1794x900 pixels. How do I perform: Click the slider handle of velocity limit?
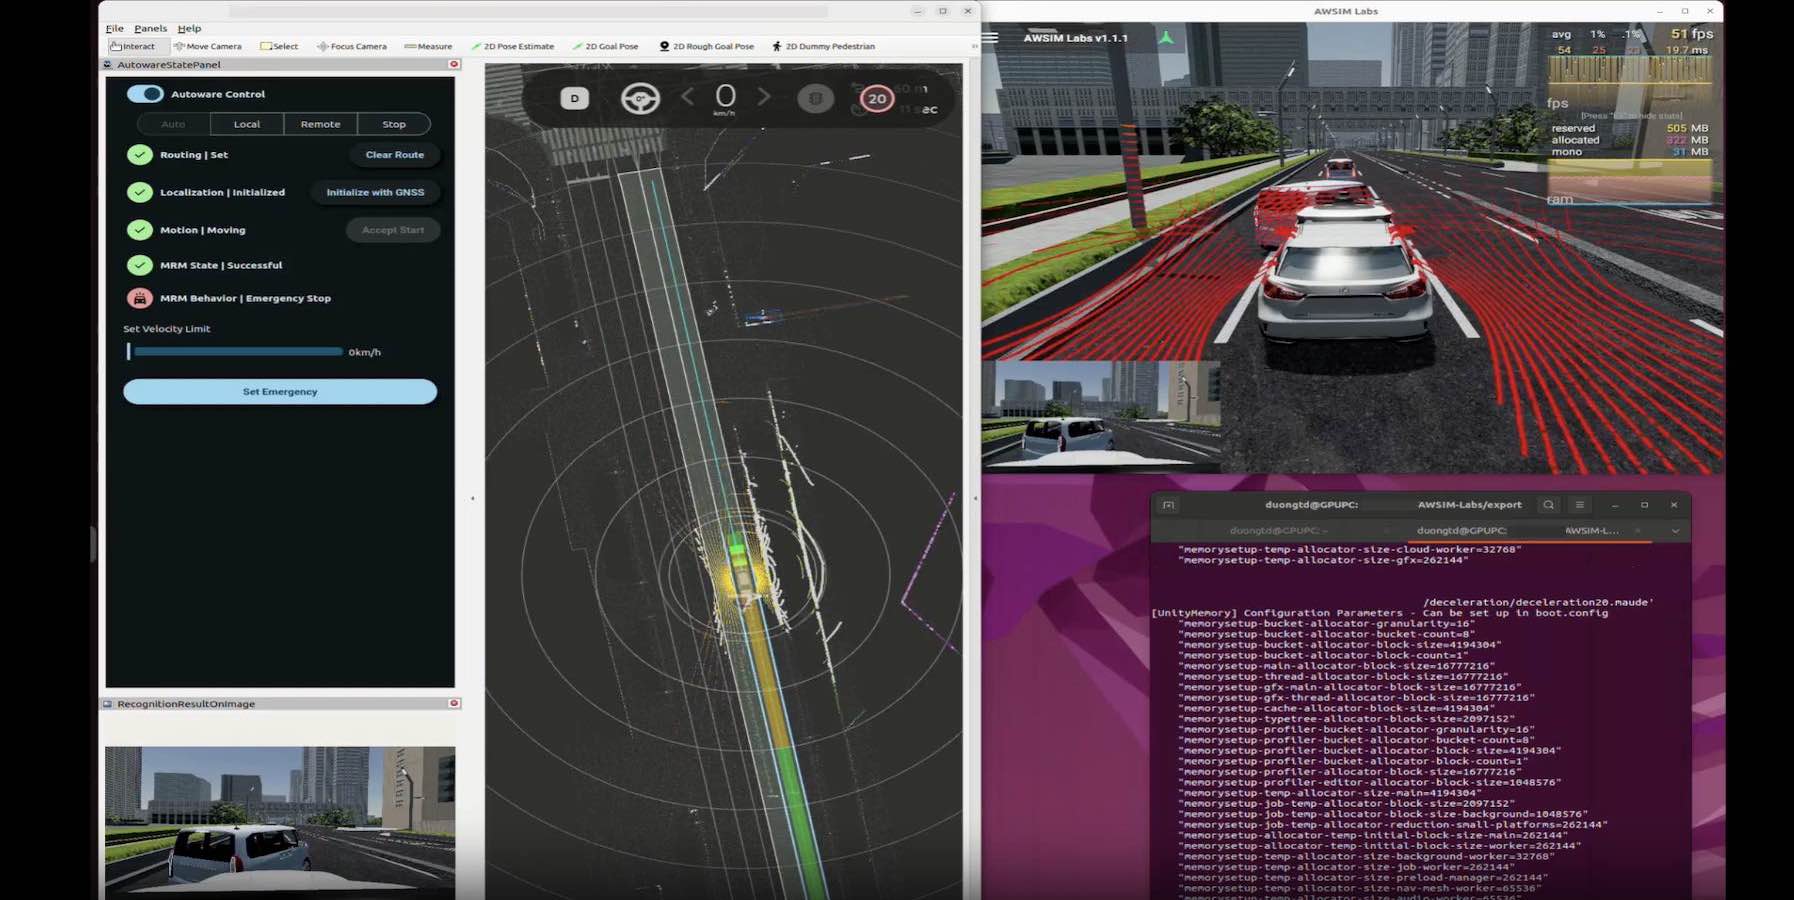(x=129, y=352)
